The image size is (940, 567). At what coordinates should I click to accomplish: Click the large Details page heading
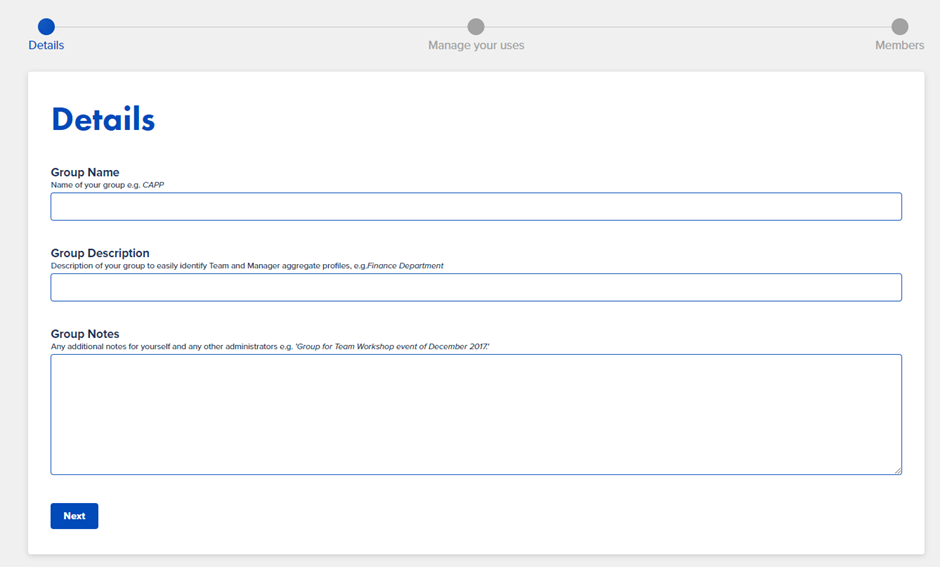103,119
